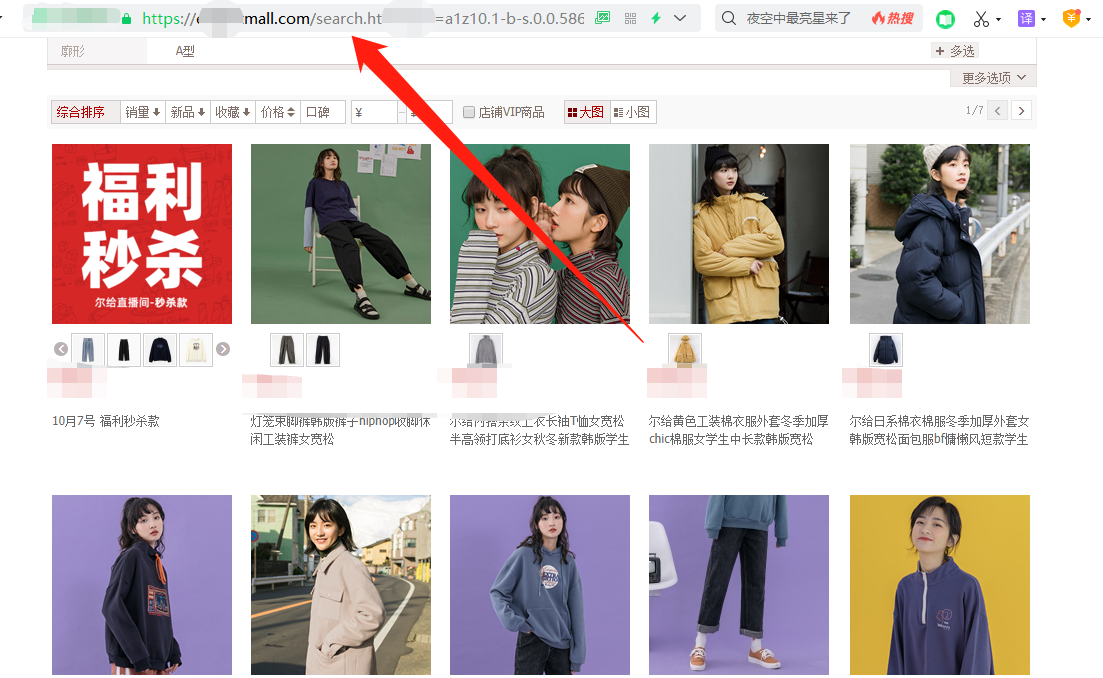1103x678 pixels.
Task: Click the yellow wallet icon in the toolbar
Action: [1071, 18]
